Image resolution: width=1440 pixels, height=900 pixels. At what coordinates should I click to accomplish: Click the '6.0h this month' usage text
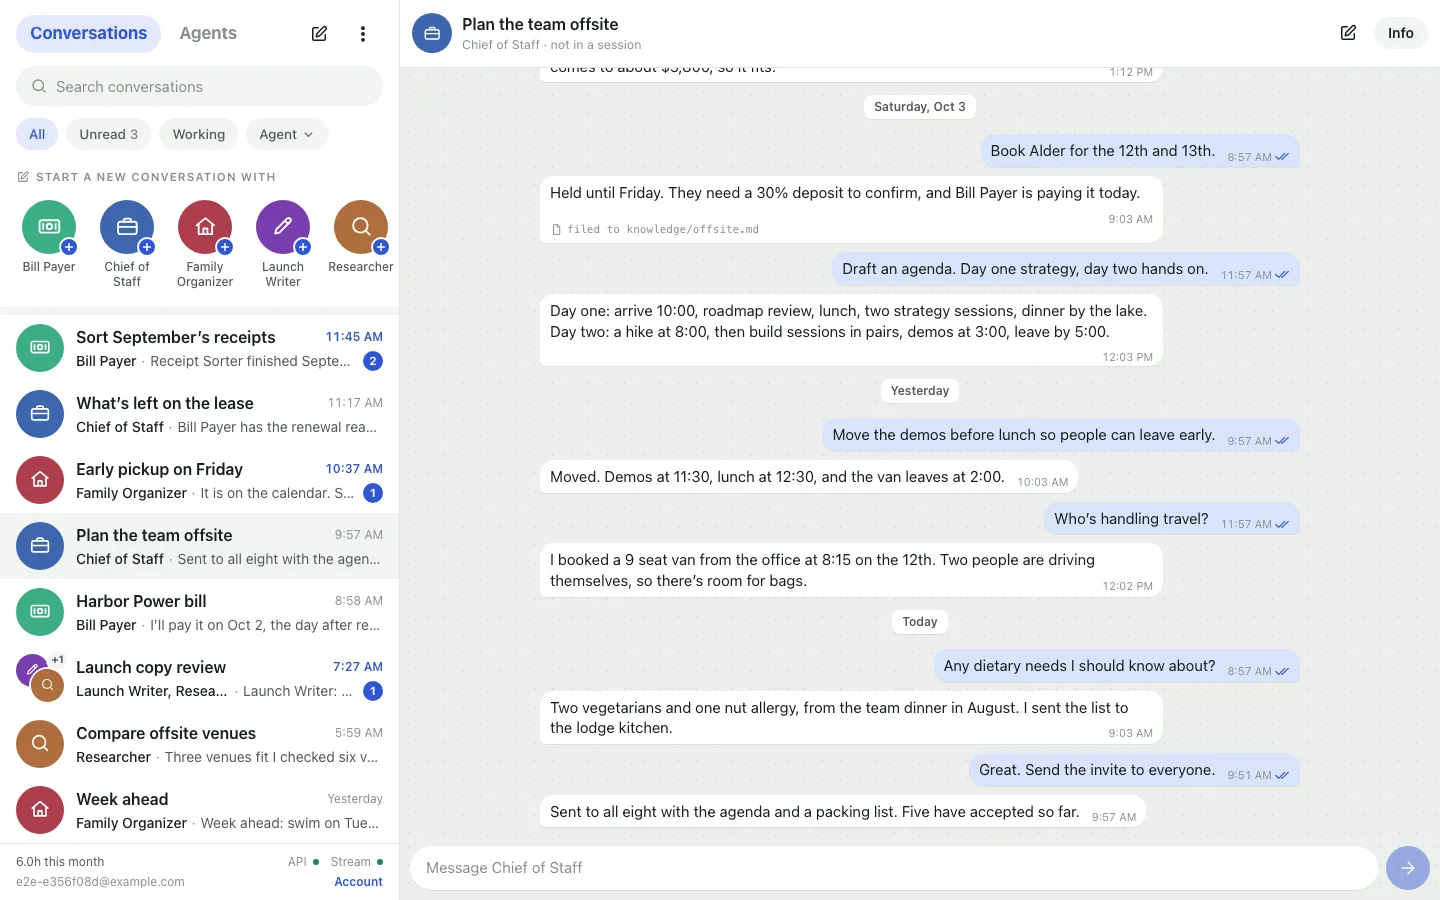coord(60,861)
